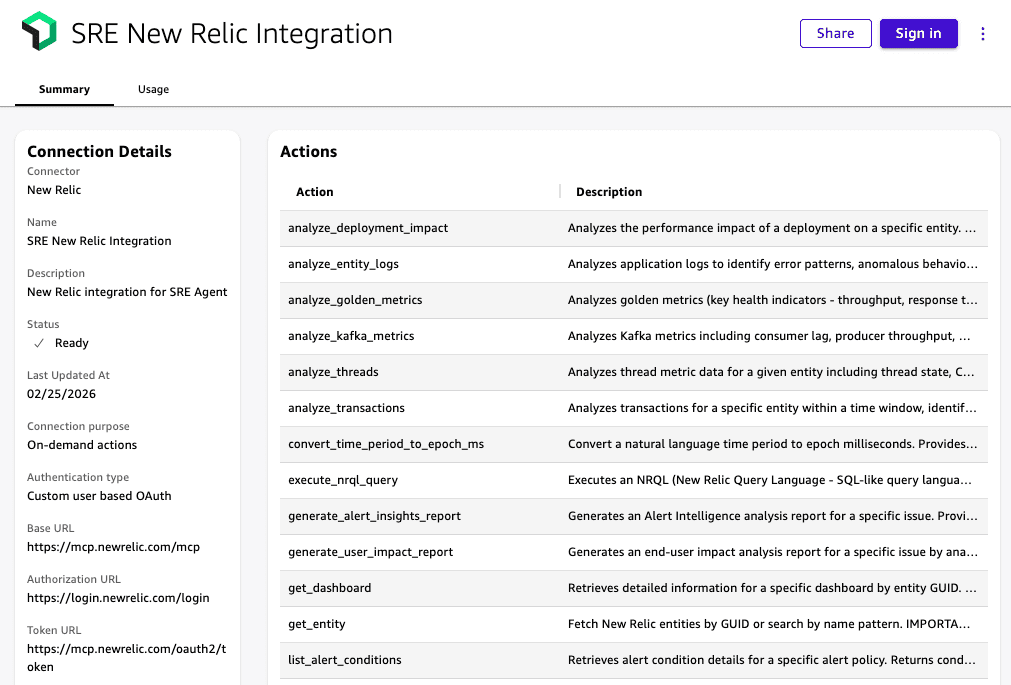Select the analyze_kafka_metrics action

(351, 336)
